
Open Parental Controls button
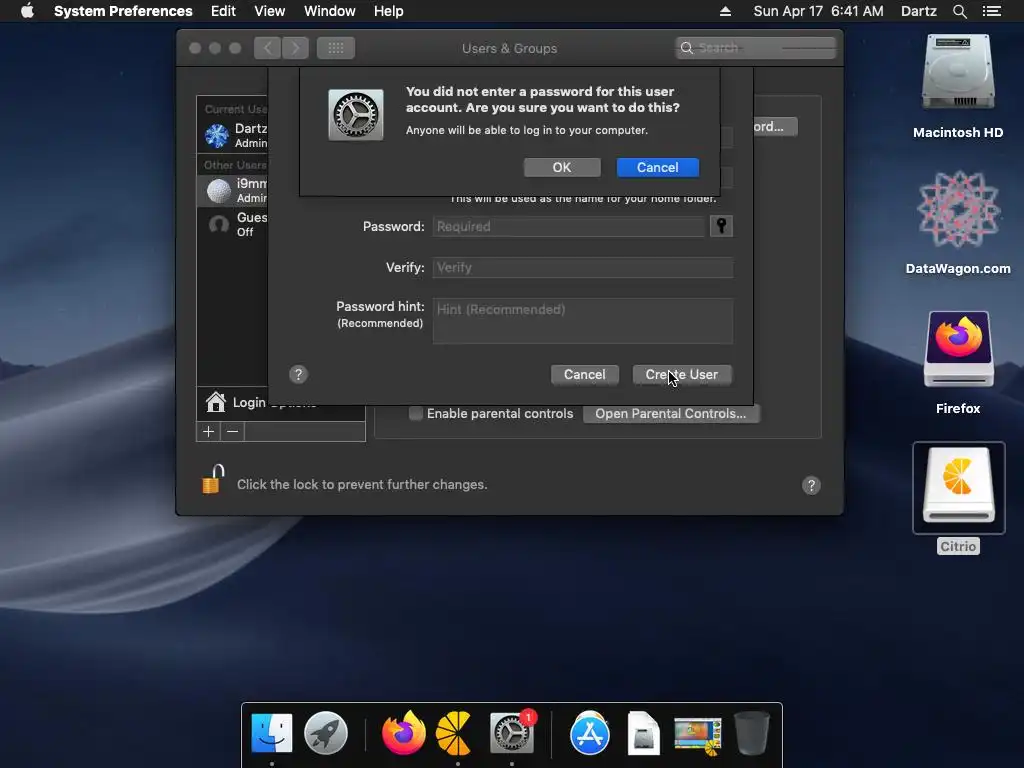[x=671, y=413]
